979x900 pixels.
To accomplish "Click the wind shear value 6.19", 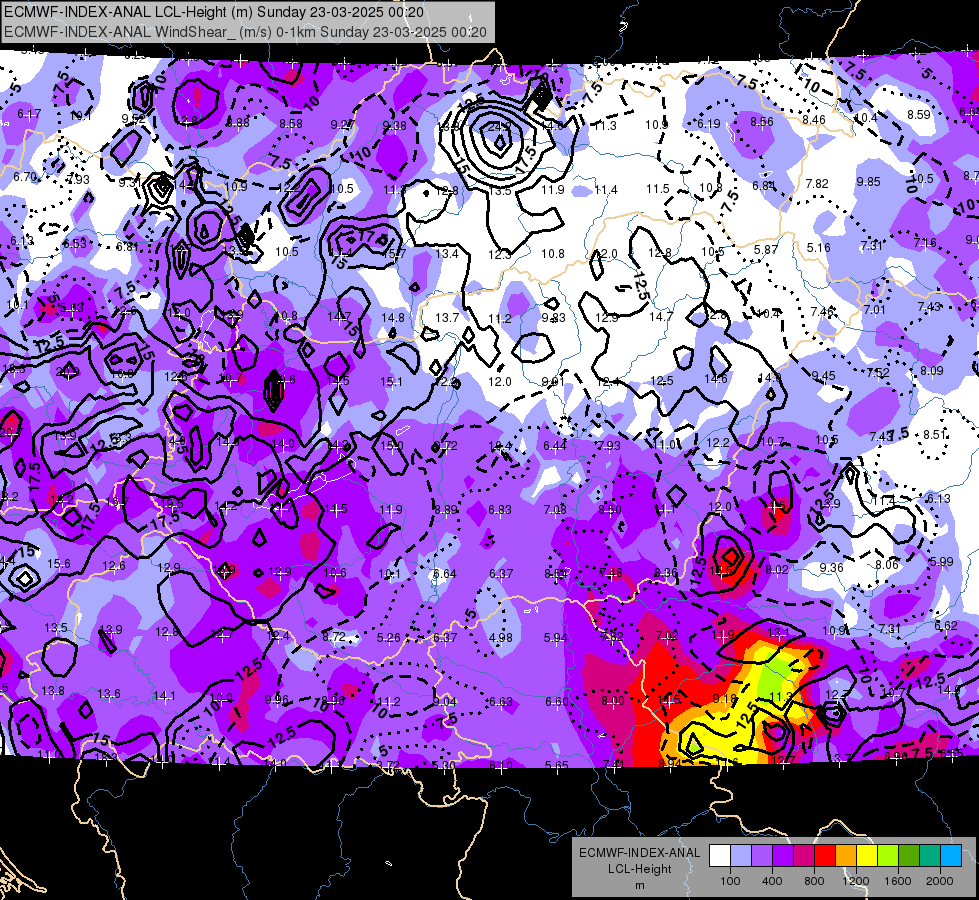I will [709, 124].
